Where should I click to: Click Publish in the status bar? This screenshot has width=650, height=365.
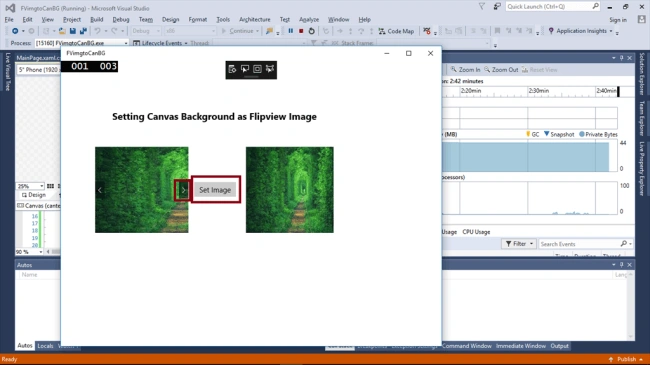pyautogui.click(x=626, y=359)
